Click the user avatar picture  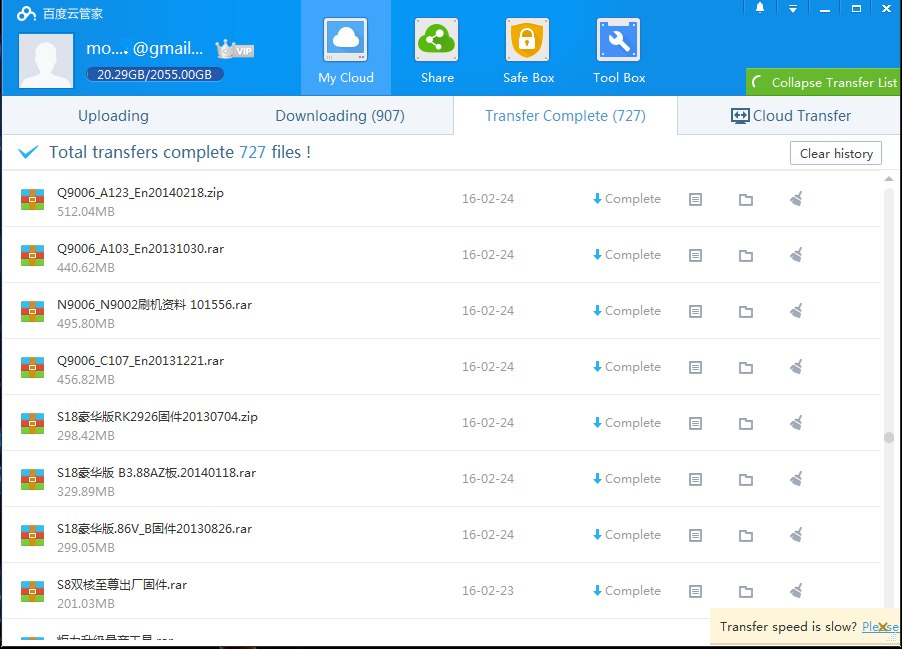[46, 60]
